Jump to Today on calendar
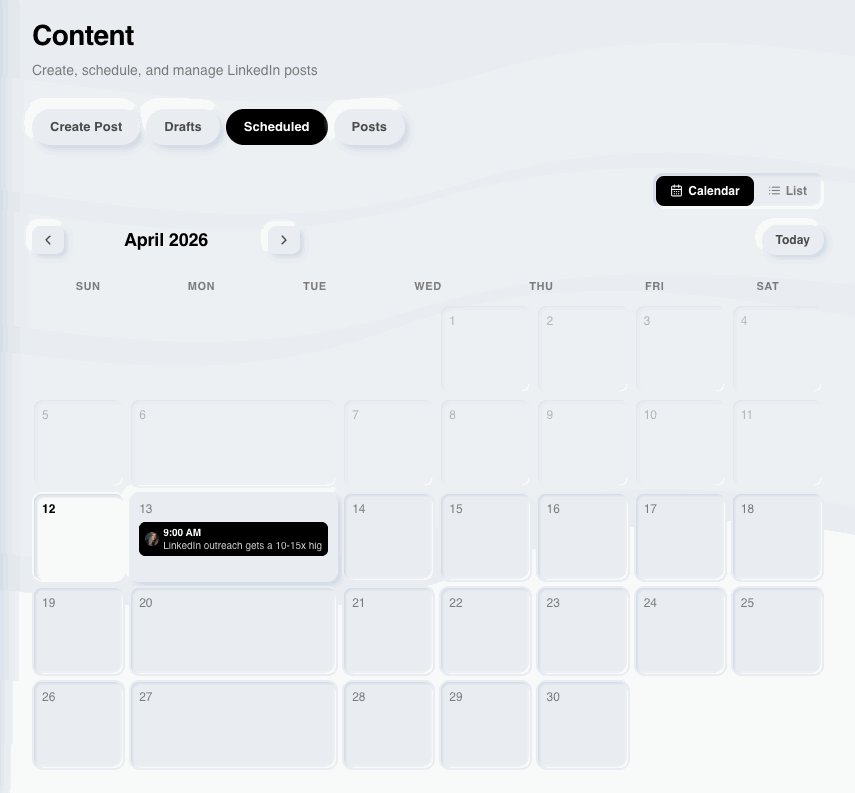This screenshot has height=793, width=855. (792, 240)
